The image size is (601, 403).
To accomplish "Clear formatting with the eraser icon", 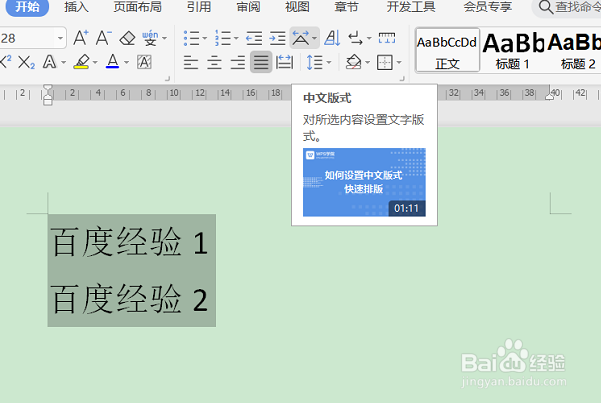I will 127,38.
